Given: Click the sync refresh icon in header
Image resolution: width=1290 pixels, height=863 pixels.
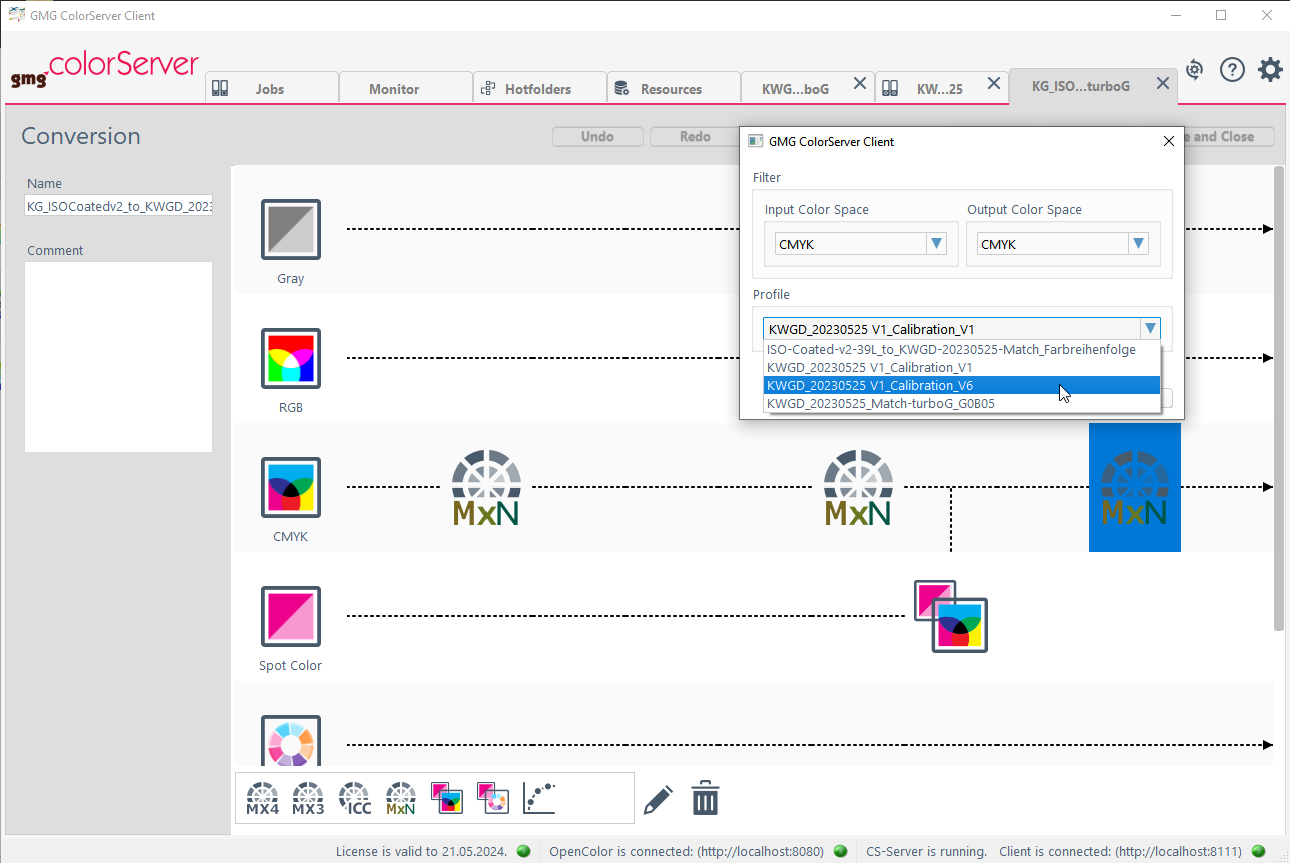Looking at the screenshot, I should (1194, 69).
